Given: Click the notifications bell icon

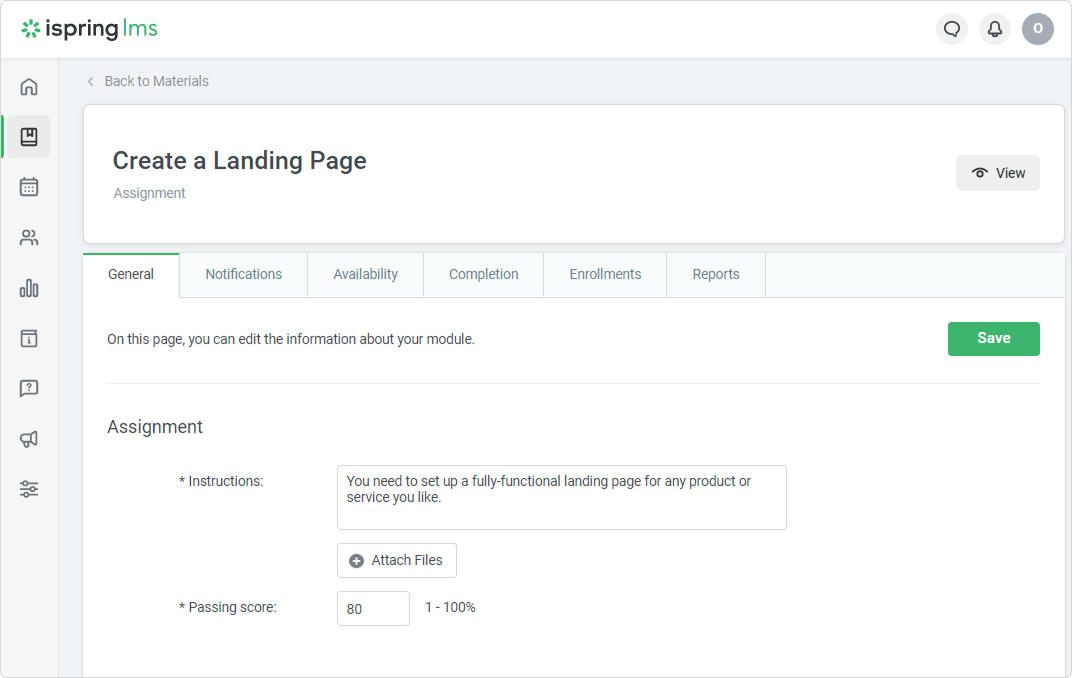Looking at the screenshot, I should pos(995,29).
